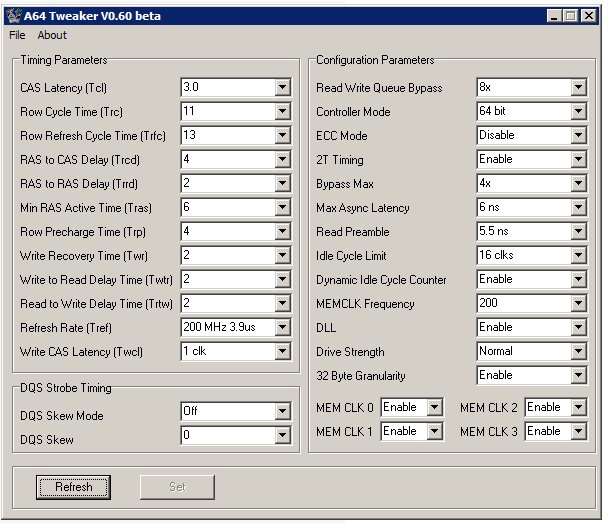Click the 'DQS Strobe Timing' group title
This screenshot has width=608, height=524.
(x=66, y=388)
